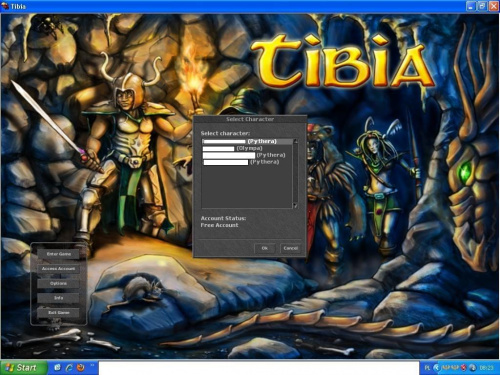This screenshot has width=500, height=375.
Task: Expand the quick launch chevron
Action: 92,365
